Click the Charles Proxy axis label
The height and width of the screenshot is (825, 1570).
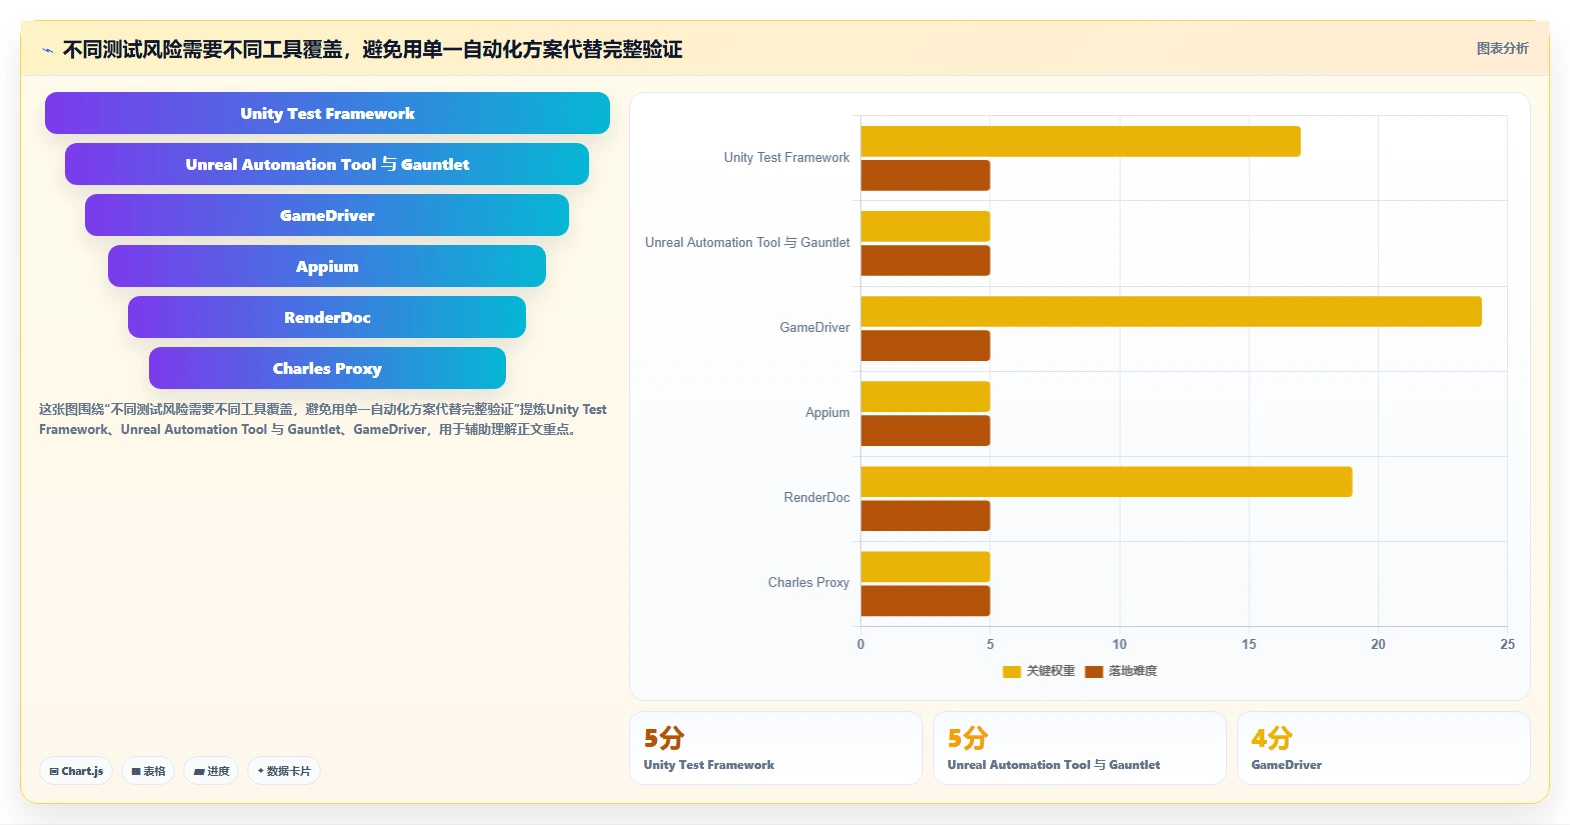[x=808, y=583]
